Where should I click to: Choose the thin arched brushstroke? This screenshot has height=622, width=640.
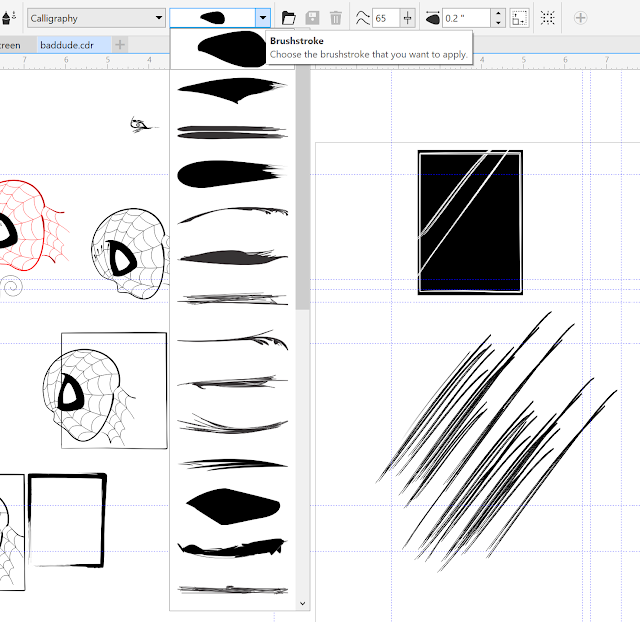pyautogui.click(x=233, y=215)
